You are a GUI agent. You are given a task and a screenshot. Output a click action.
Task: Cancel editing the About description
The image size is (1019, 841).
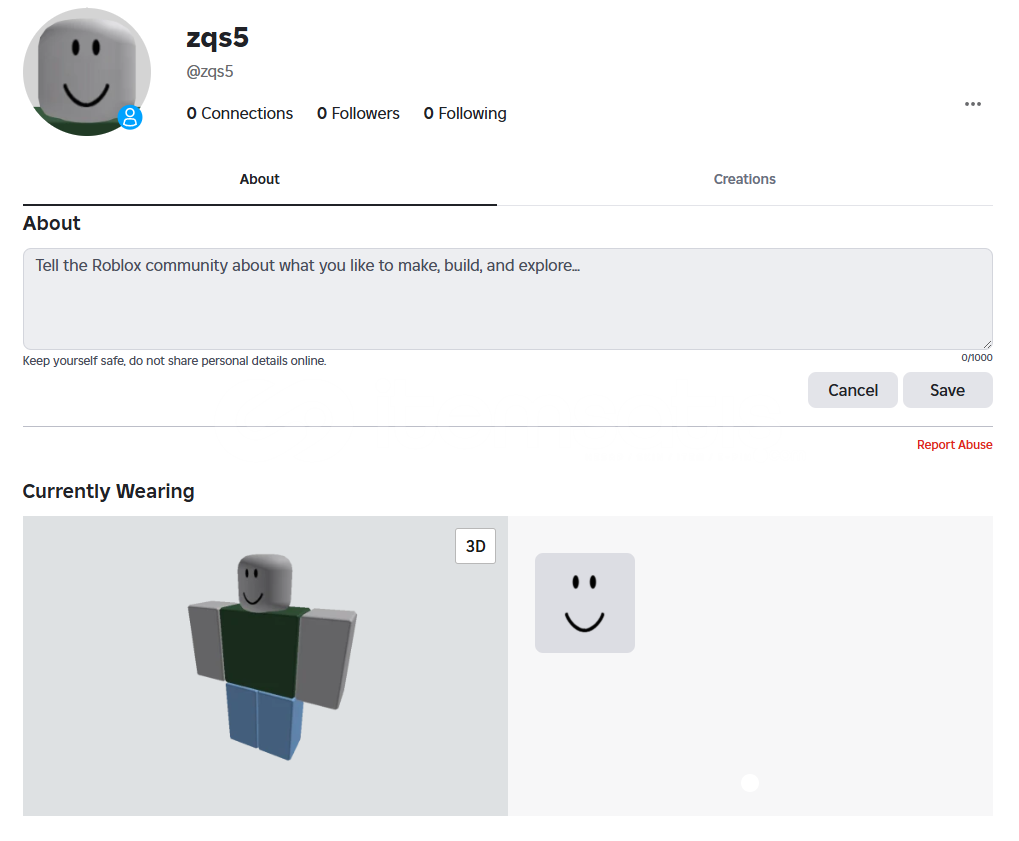tap(852, 390)
